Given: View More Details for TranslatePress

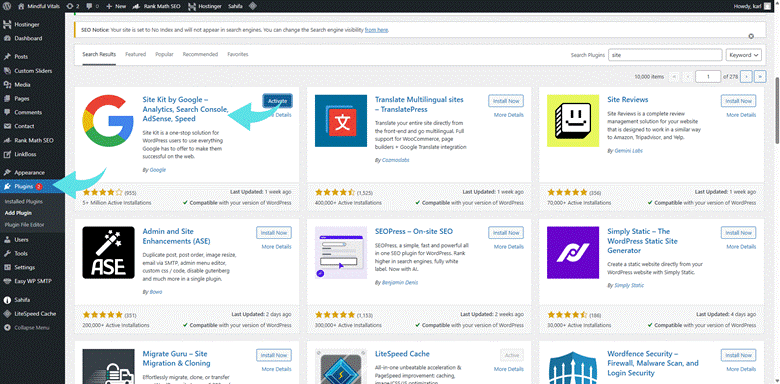Looking at the screenshot, I should coord(508,115).
